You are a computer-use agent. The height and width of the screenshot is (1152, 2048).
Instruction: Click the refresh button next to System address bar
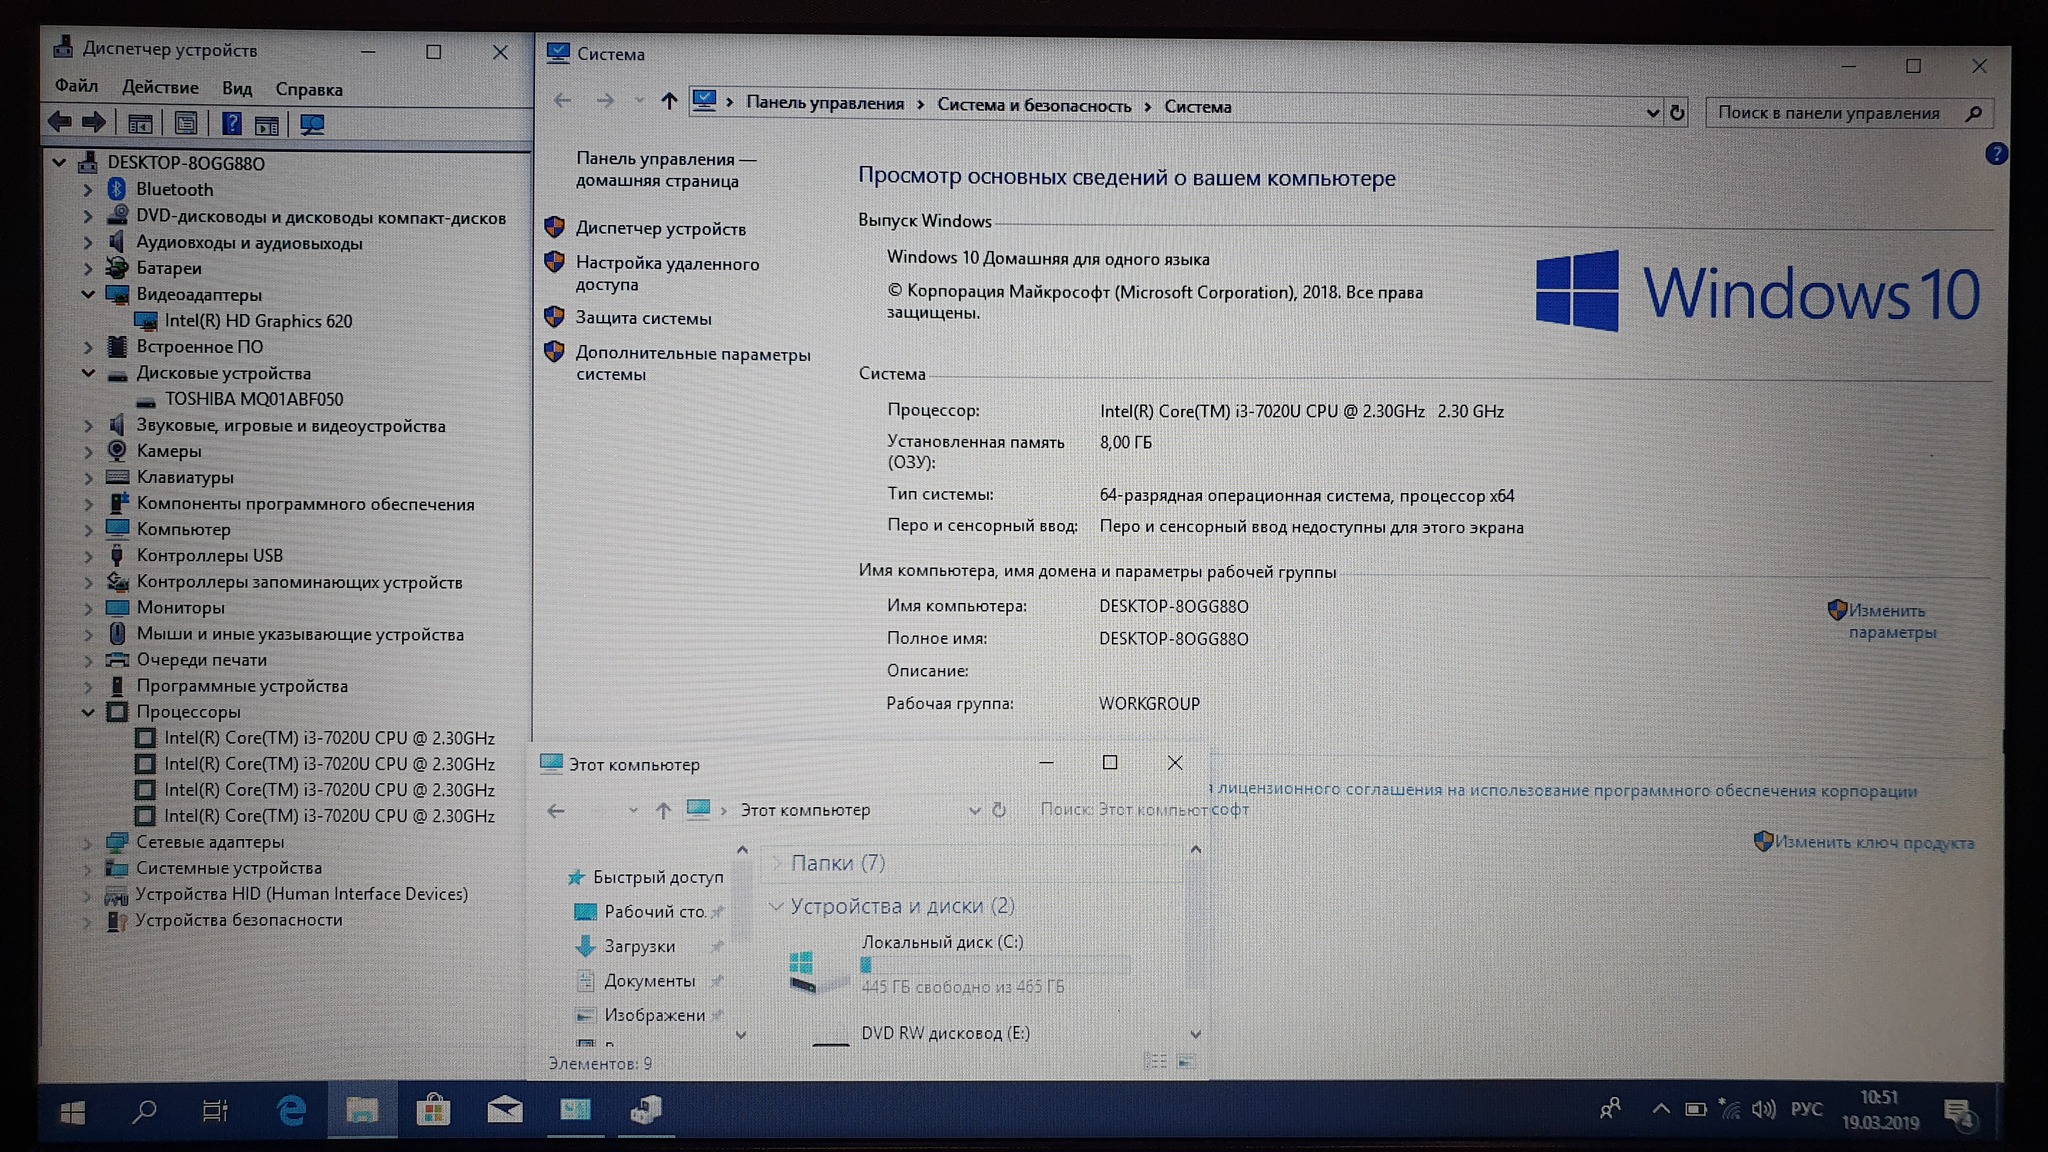tap(1677, 113)
